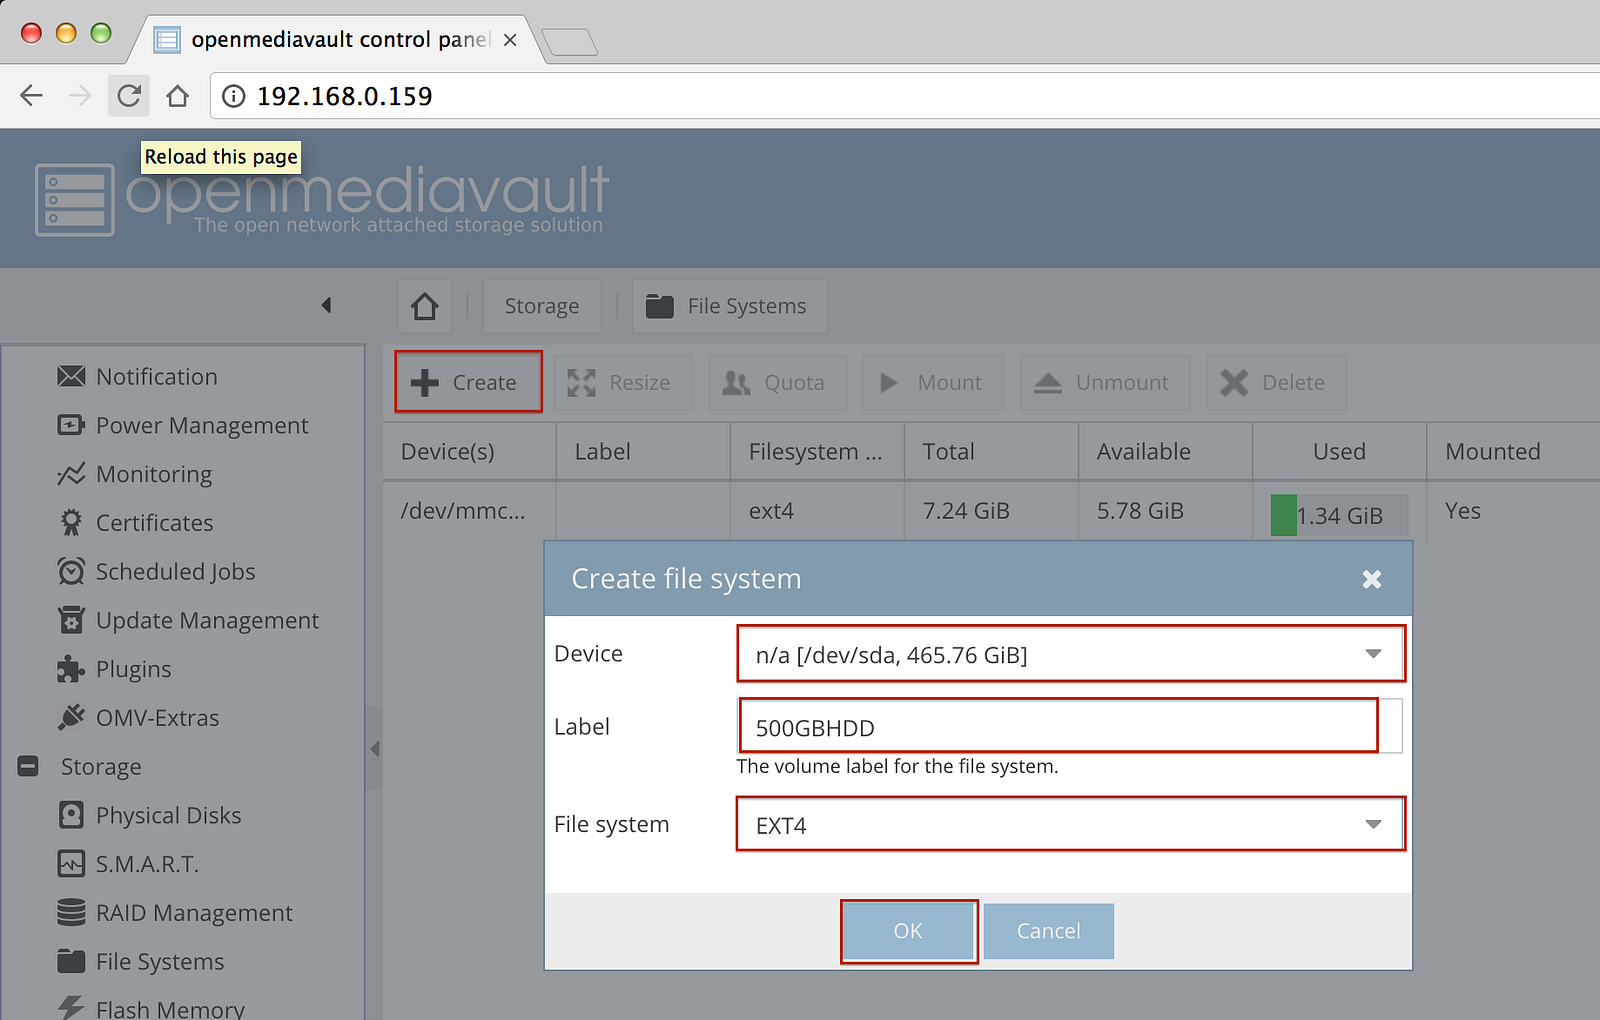This screenshot has width=1600, height=1020.
Task: Click the File Systems folder icon in sidebar
Action: (71, 961)
